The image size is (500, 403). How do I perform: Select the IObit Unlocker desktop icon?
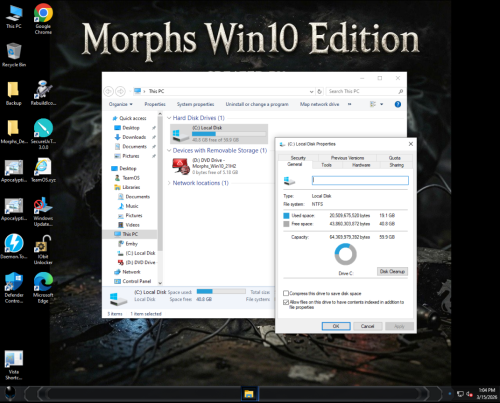43,249
